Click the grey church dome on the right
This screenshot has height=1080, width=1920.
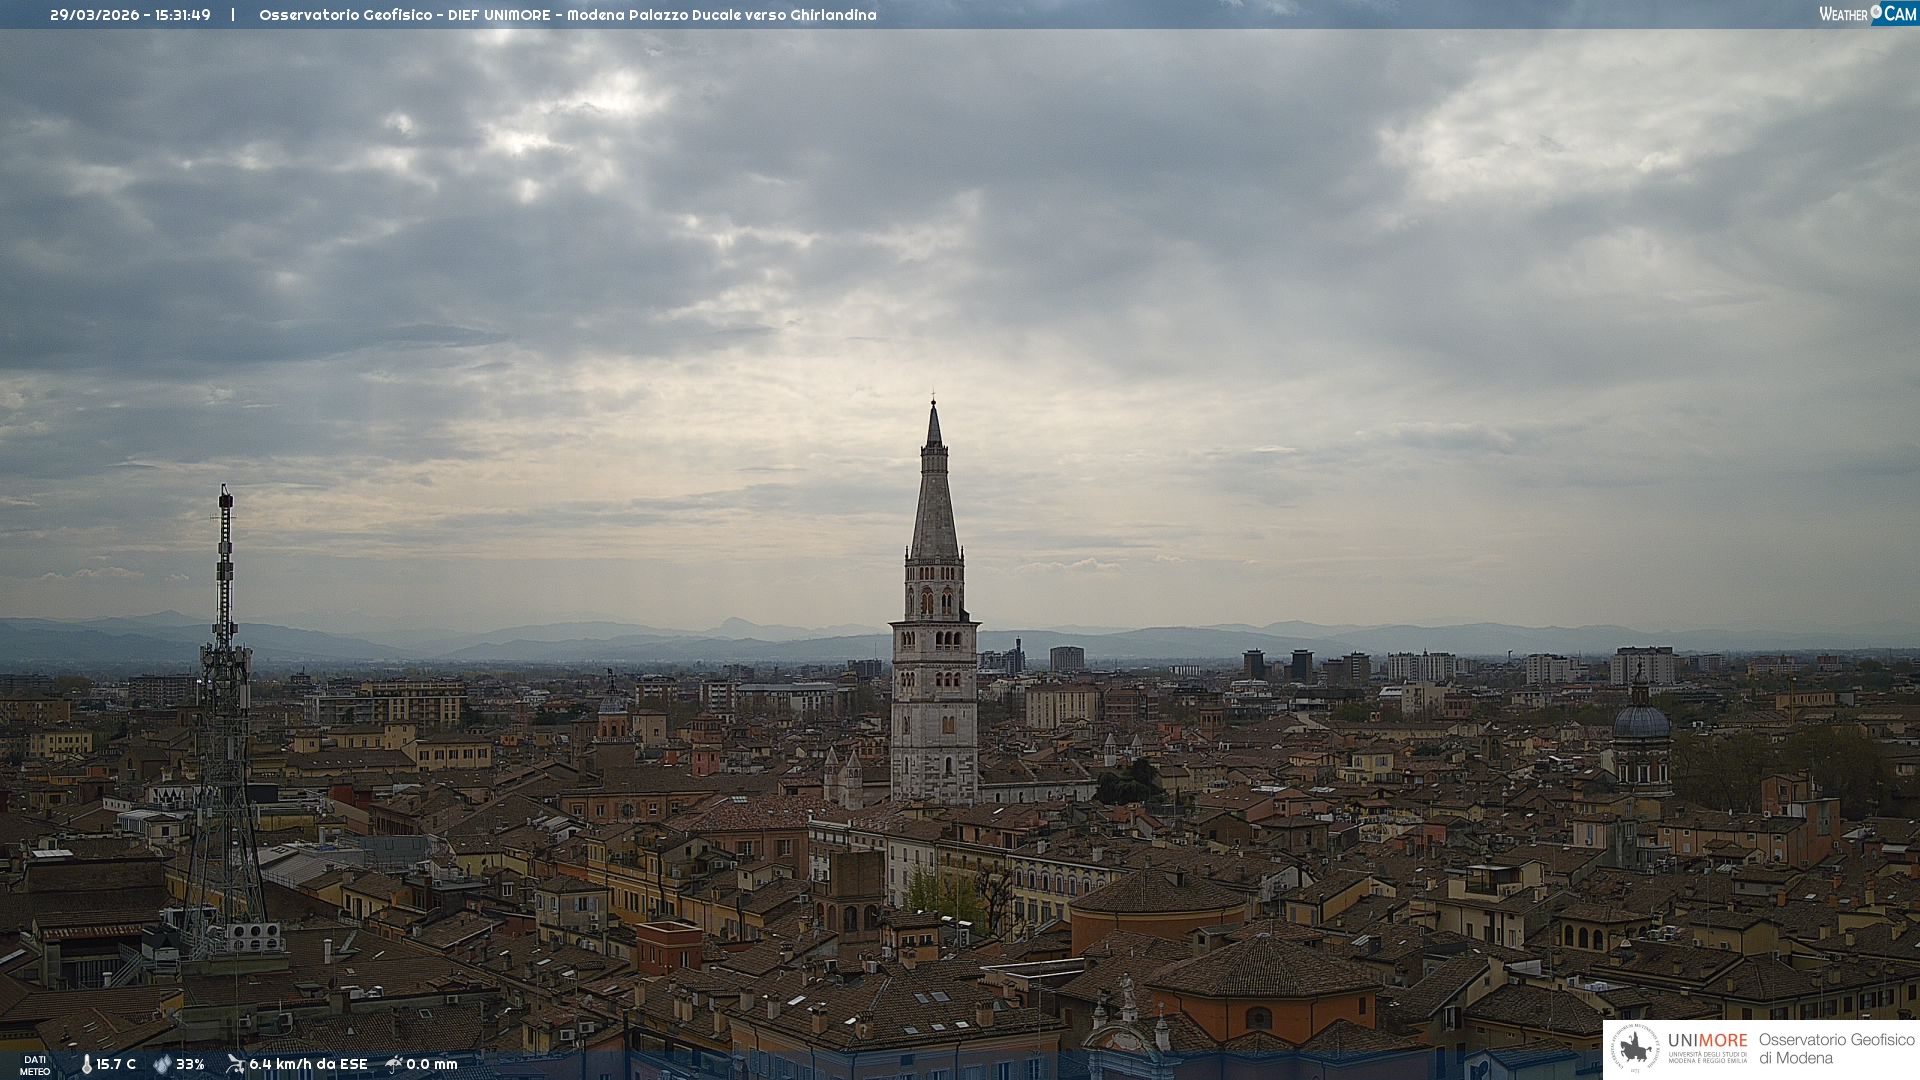coord(1641,721)
